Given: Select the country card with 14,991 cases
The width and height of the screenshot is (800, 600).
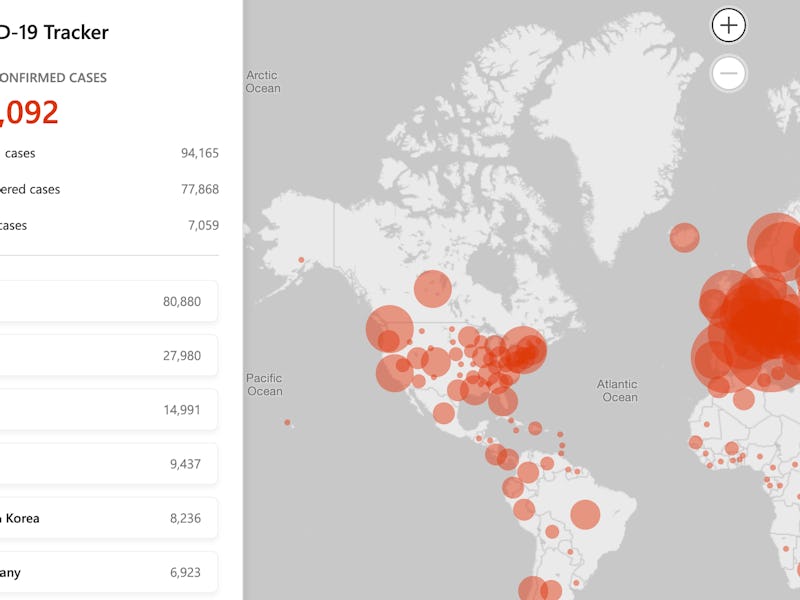Looking at the screenshot, I should (108, 409).
